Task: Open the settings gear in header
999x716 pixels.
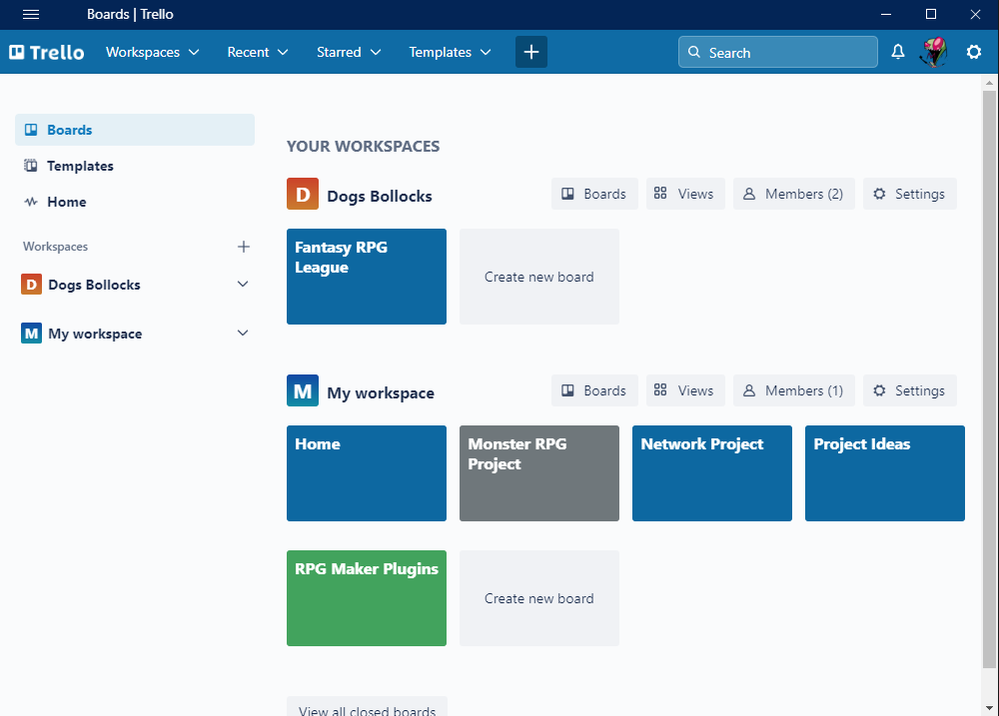Action: 974,52
